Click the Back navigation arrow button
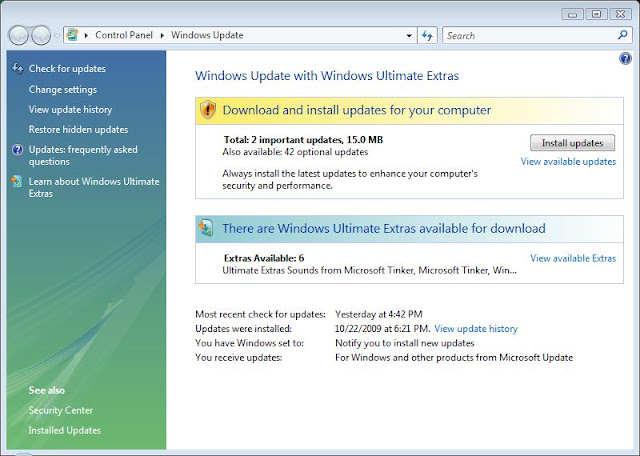Viewport: 640px width, 456px height. (x=18, y=36)
